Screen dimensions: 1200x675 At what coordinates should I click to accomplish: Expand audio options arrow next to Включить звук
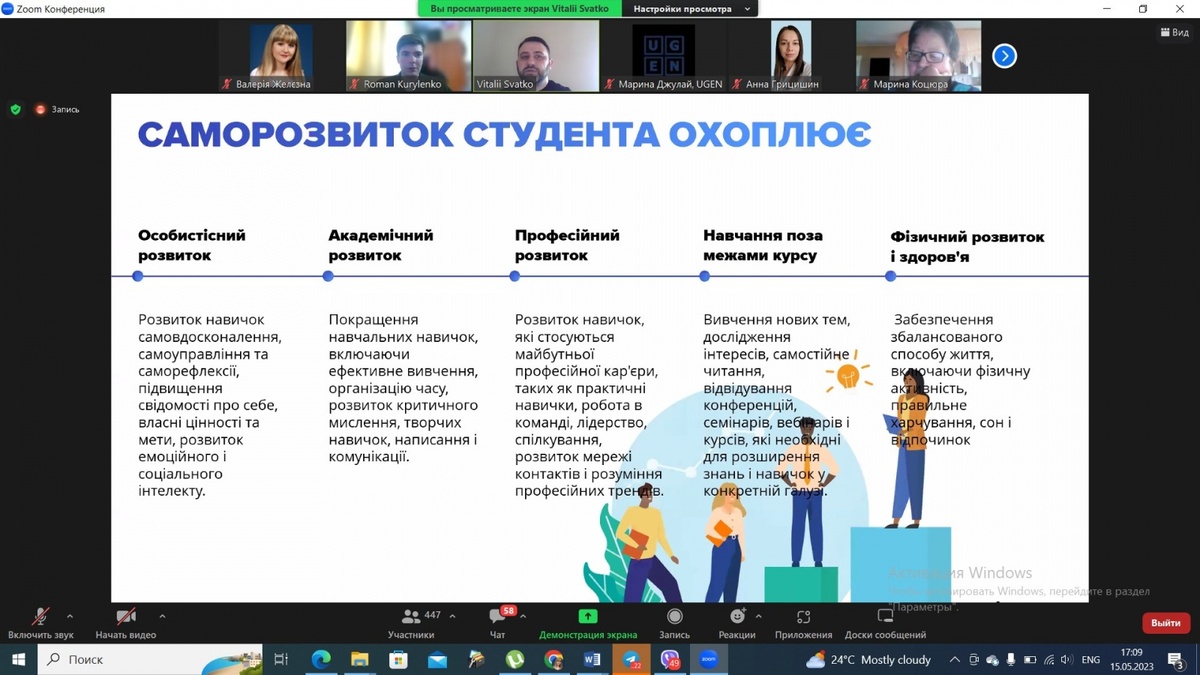[x=70, y=616]
